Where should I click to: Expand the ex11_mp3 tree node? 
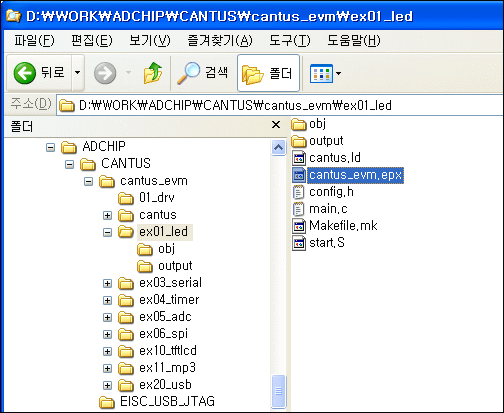107,368
